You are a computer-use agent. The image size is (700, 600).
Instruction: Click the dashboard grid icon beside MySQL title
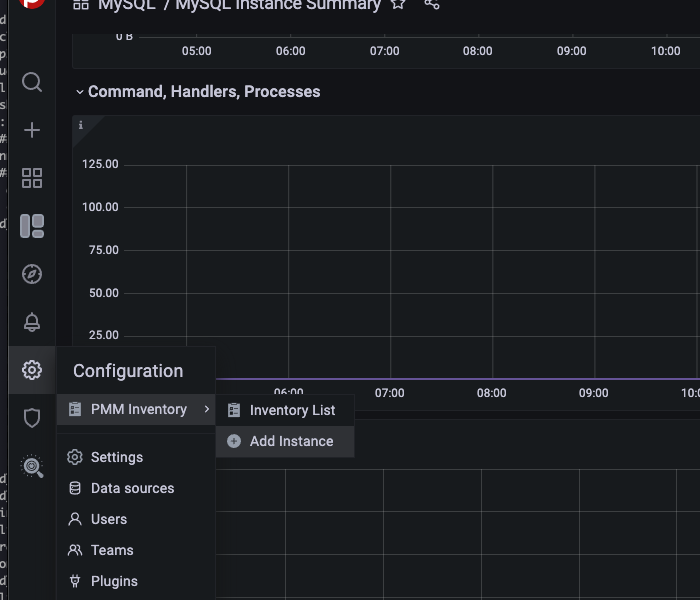click(81, 4)
